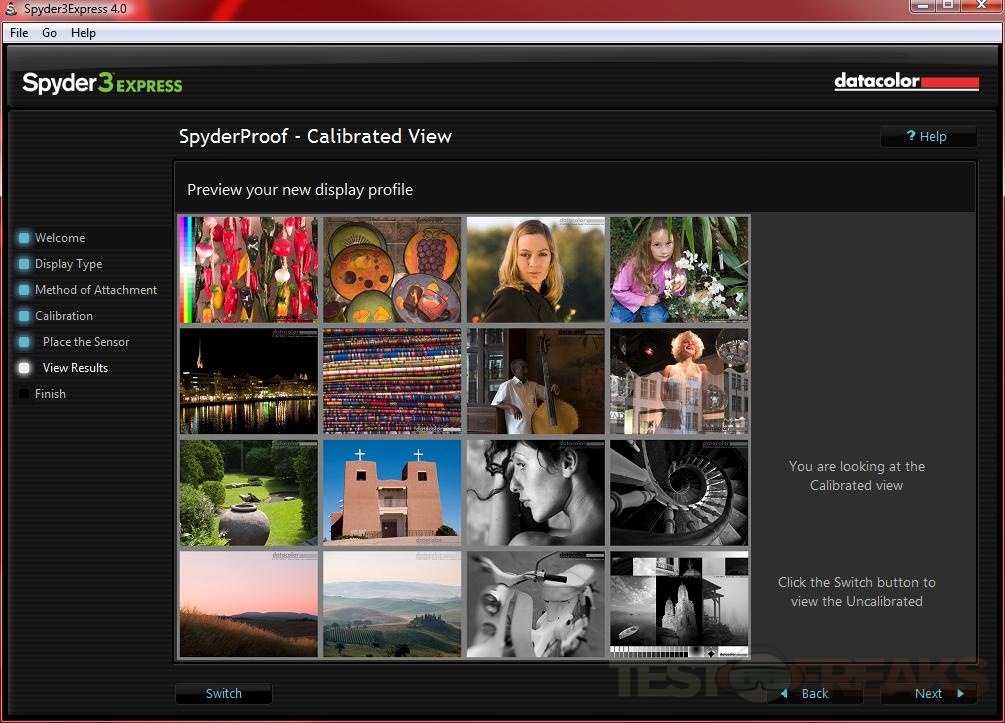The width and height of the screenshot is (1005, 723).
Task: Open the File menu
Action: click(x=19, y=33)
